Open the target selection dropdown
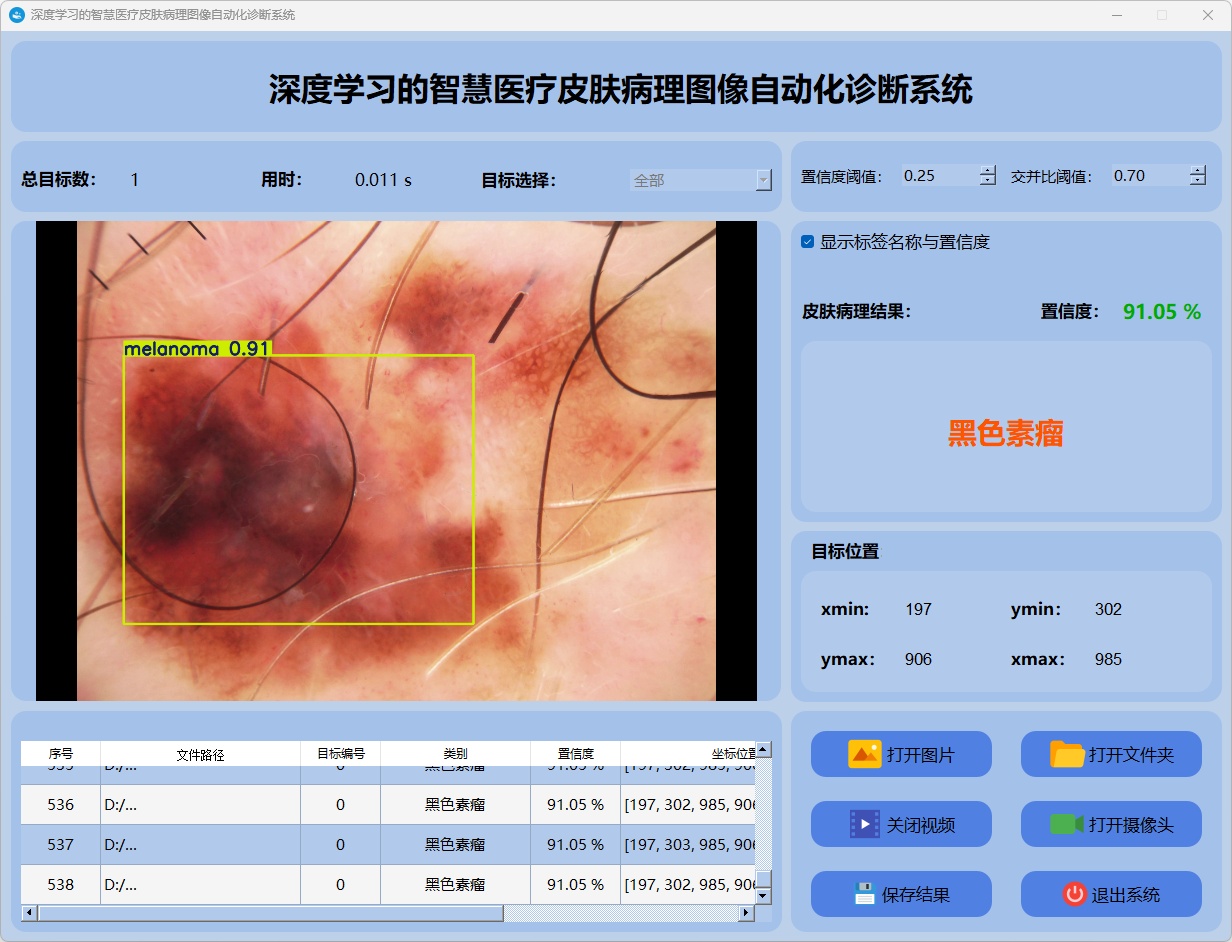 pos(763,180)
